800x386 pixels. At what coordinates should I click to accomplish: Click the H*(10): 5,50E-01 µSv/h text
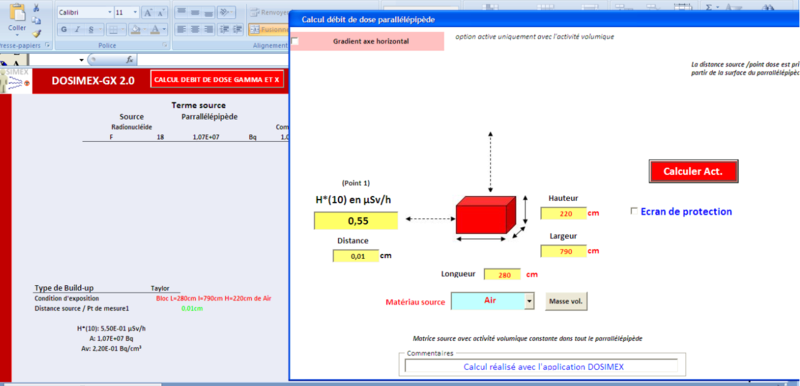pyautogui.click(x=111, y=328)
